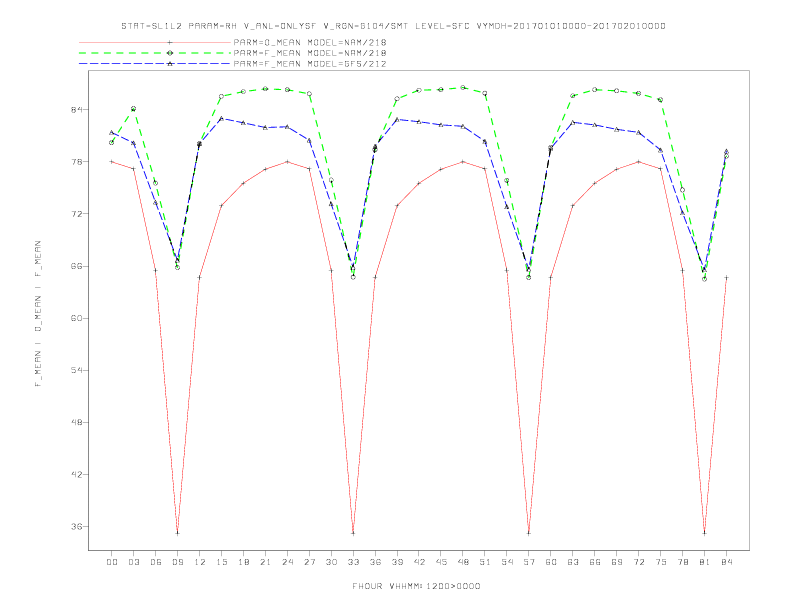Click x-axis tick label 51
Image resolution: width=792 pixels, height=612 pixels.
(485, 562)
